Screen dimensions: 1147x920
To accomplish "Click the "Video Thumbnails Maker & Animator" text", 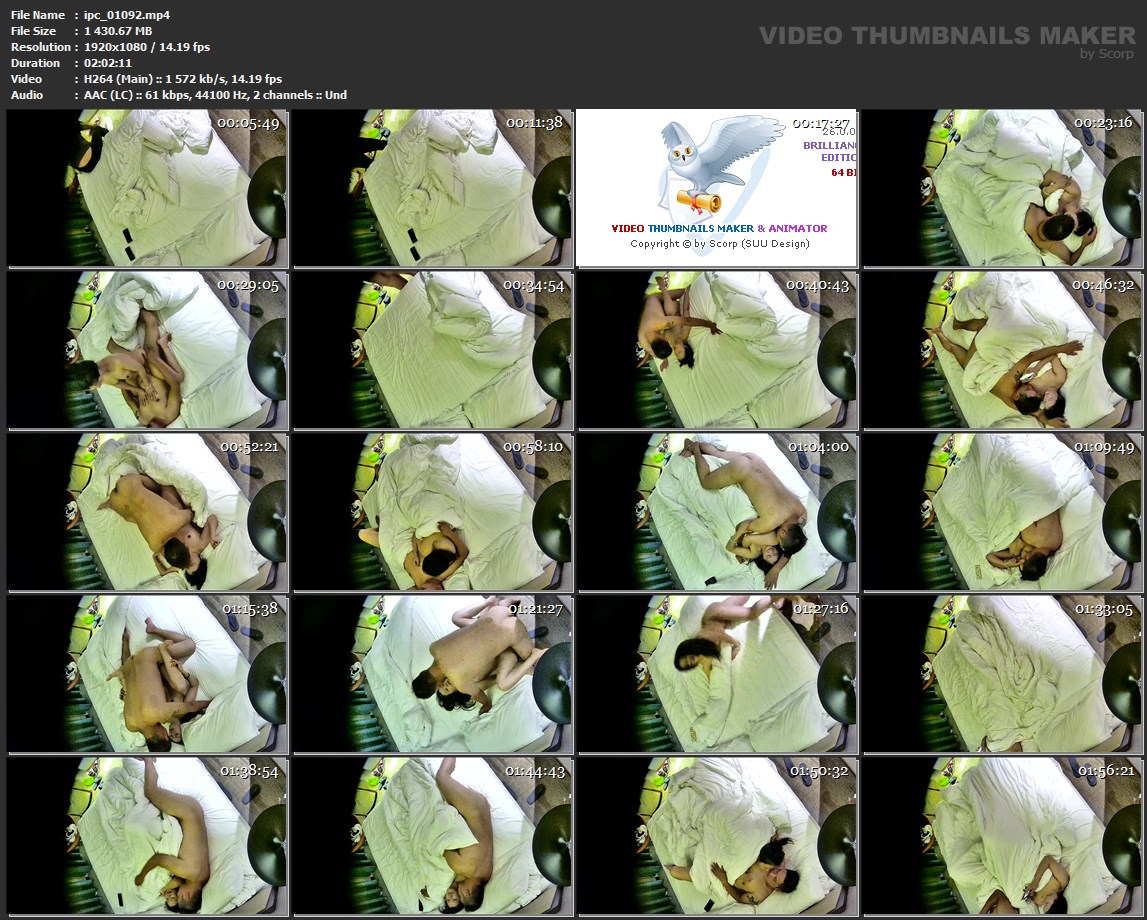I will pos(719,228).
